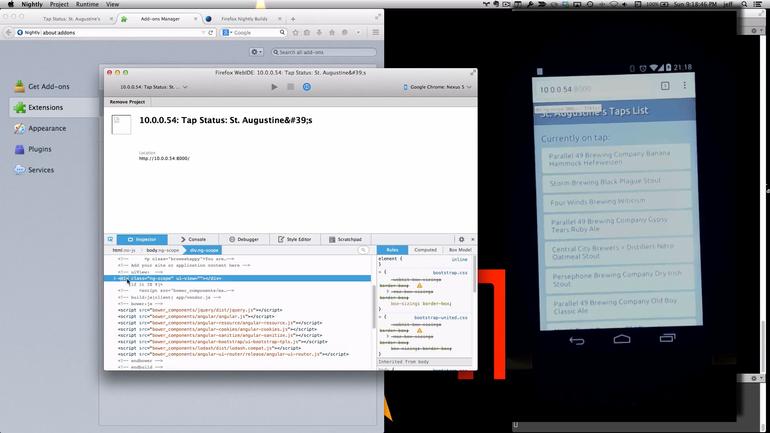The width and height of the screenshot is (770, 433).
Task: Click the project icon thumbnail placeholder
Action: tap(121, 125)
